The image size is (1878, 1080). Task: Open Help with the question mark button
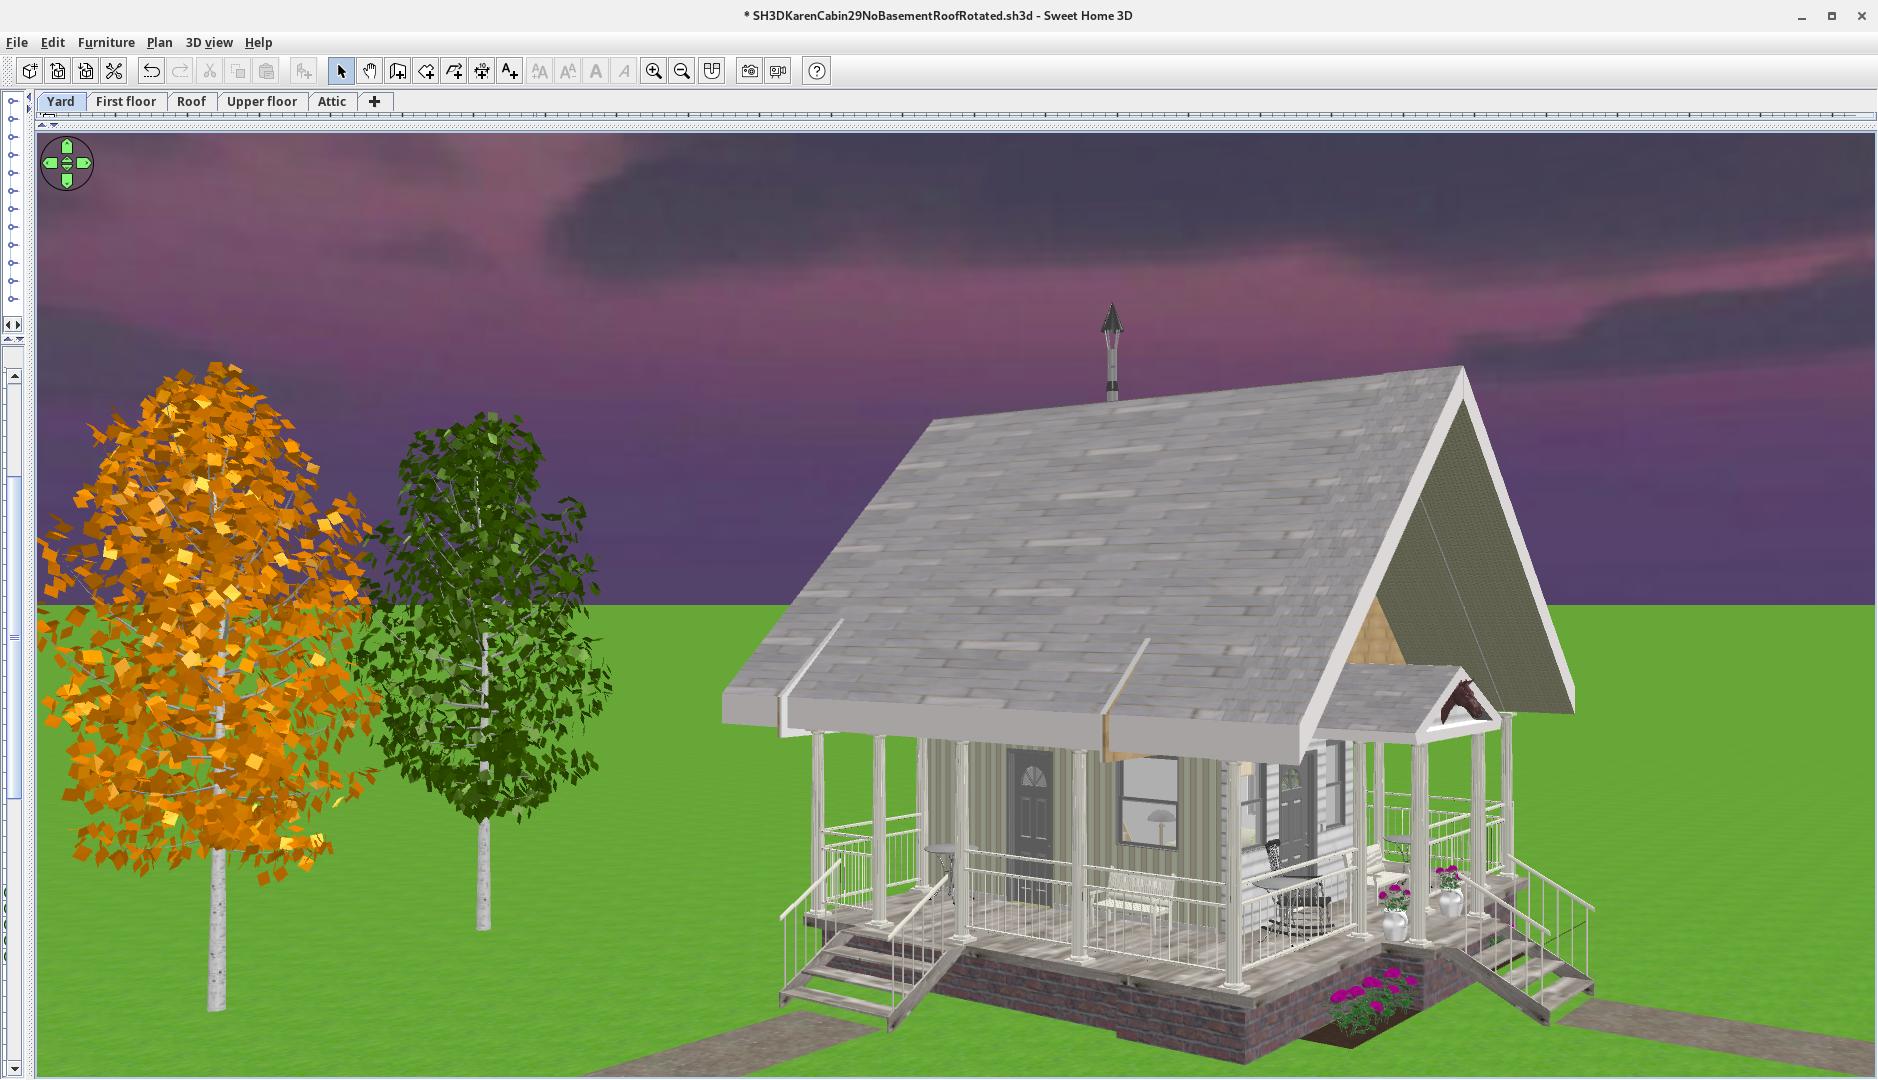click(x=816, y=71)
